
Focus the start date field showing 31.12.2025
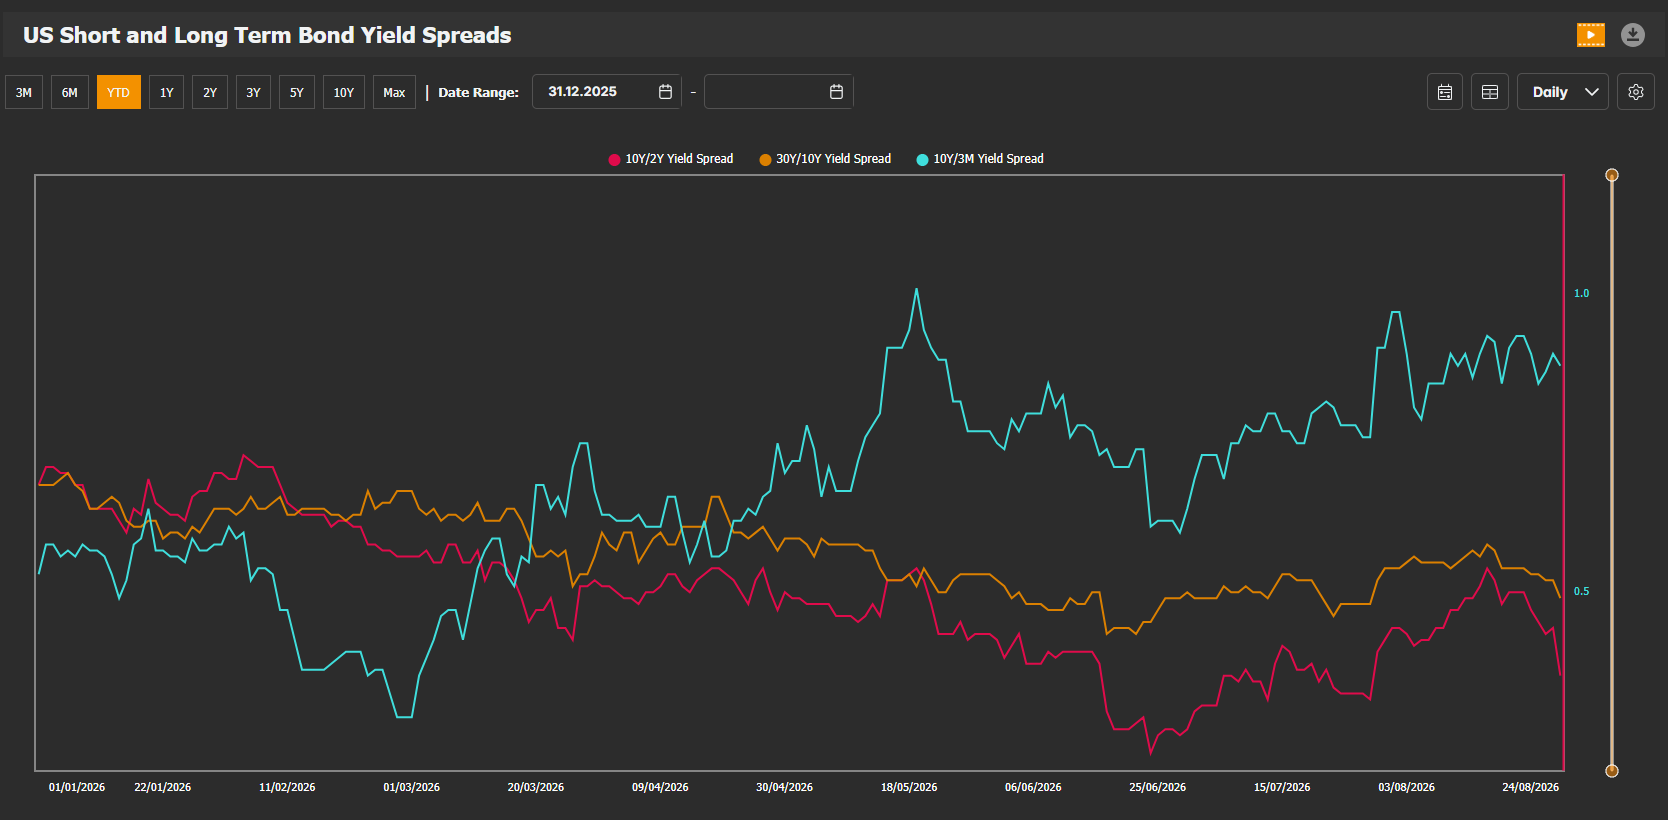click(607, 92)
